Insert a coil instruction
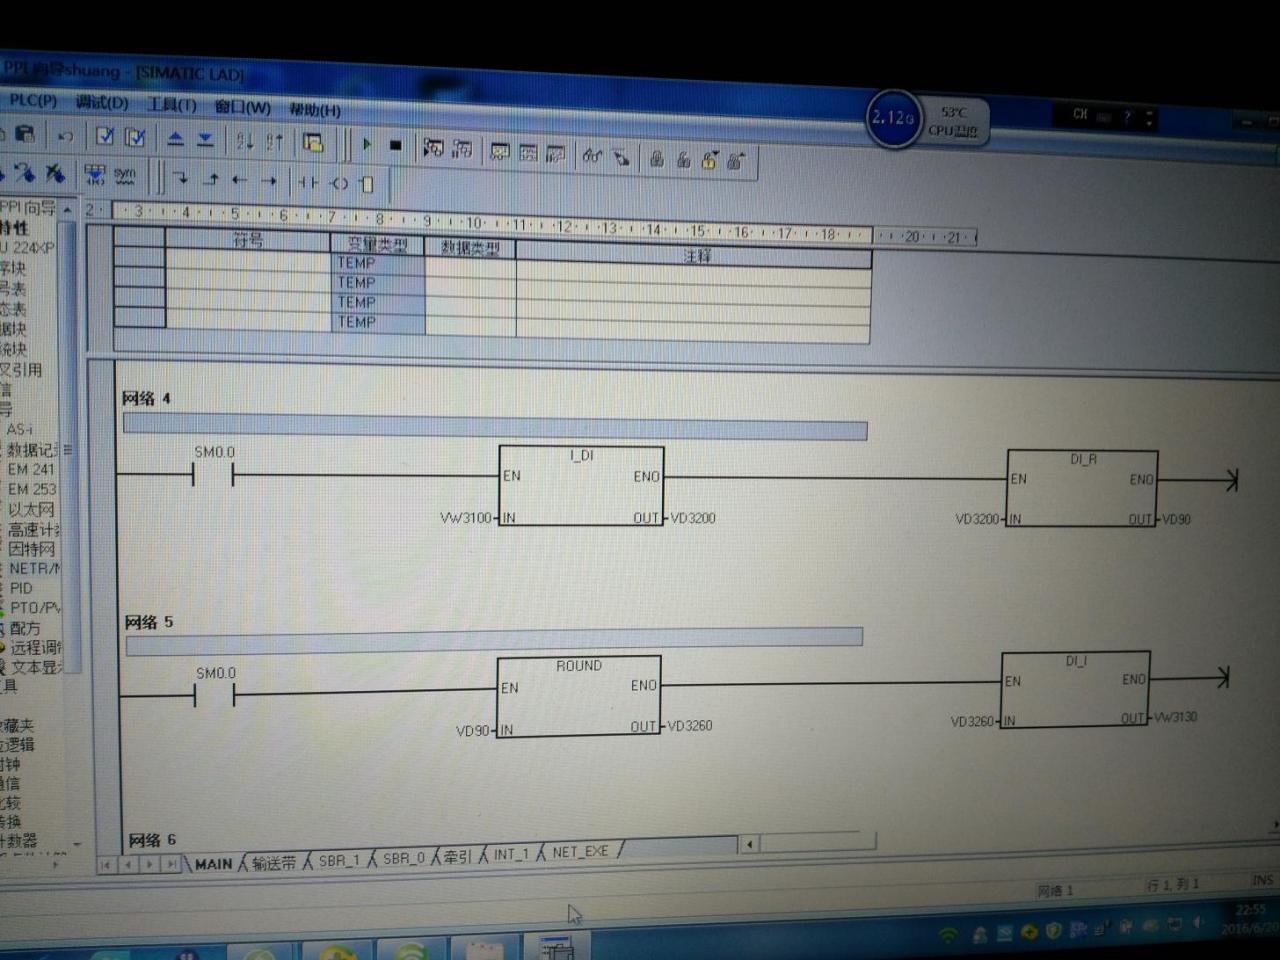Screen dimensions: 1280x960 (340, 183)
